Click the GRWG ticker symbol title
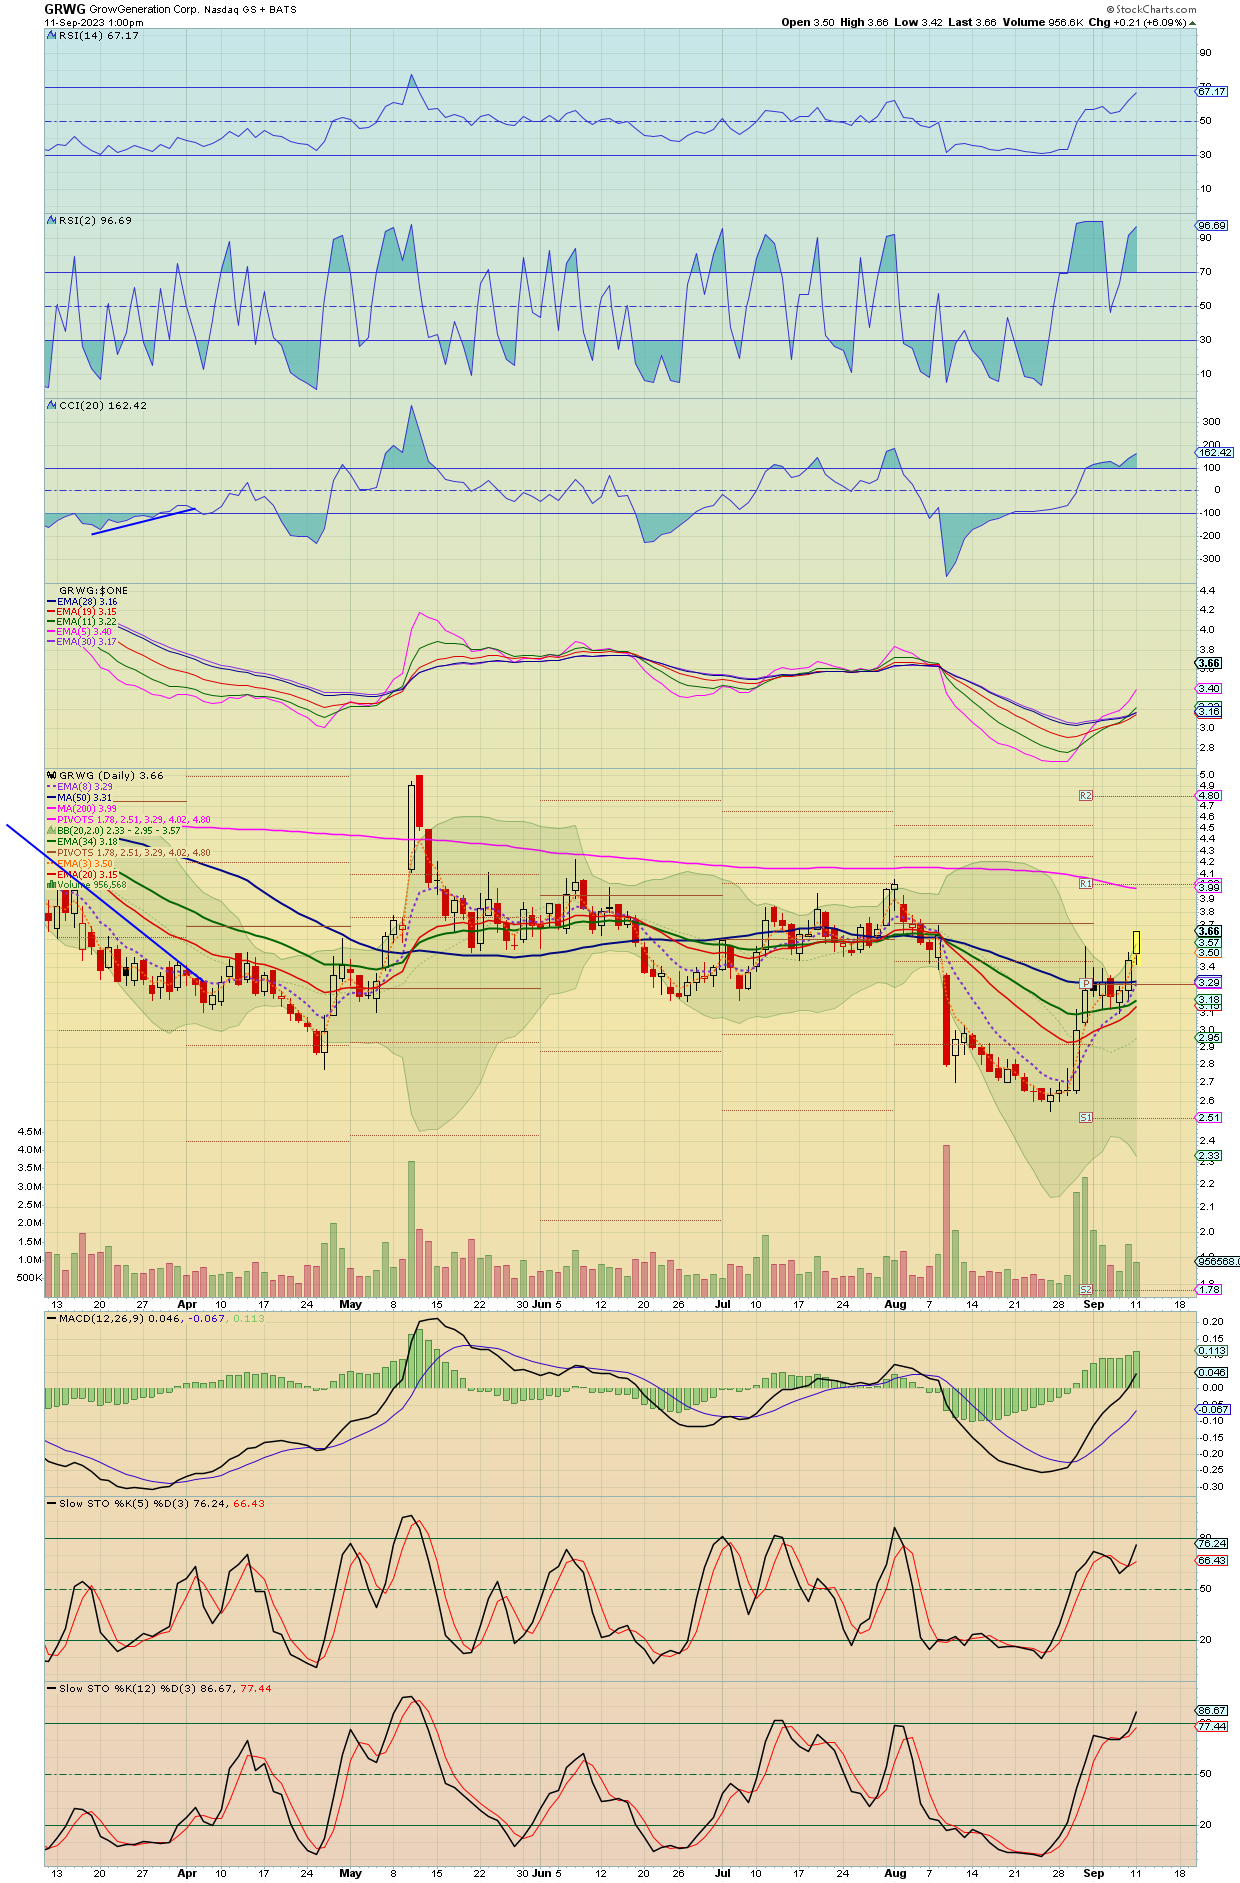Screen dimensions: 1240x1883 tap(65, 9)
